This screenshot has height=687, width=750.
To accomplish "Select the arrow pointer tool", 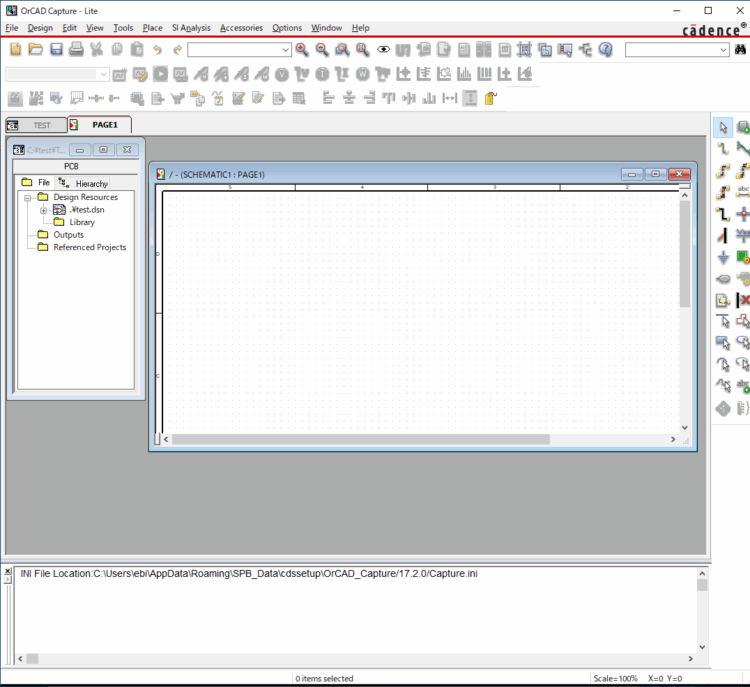I will click(x=723, y=128).
